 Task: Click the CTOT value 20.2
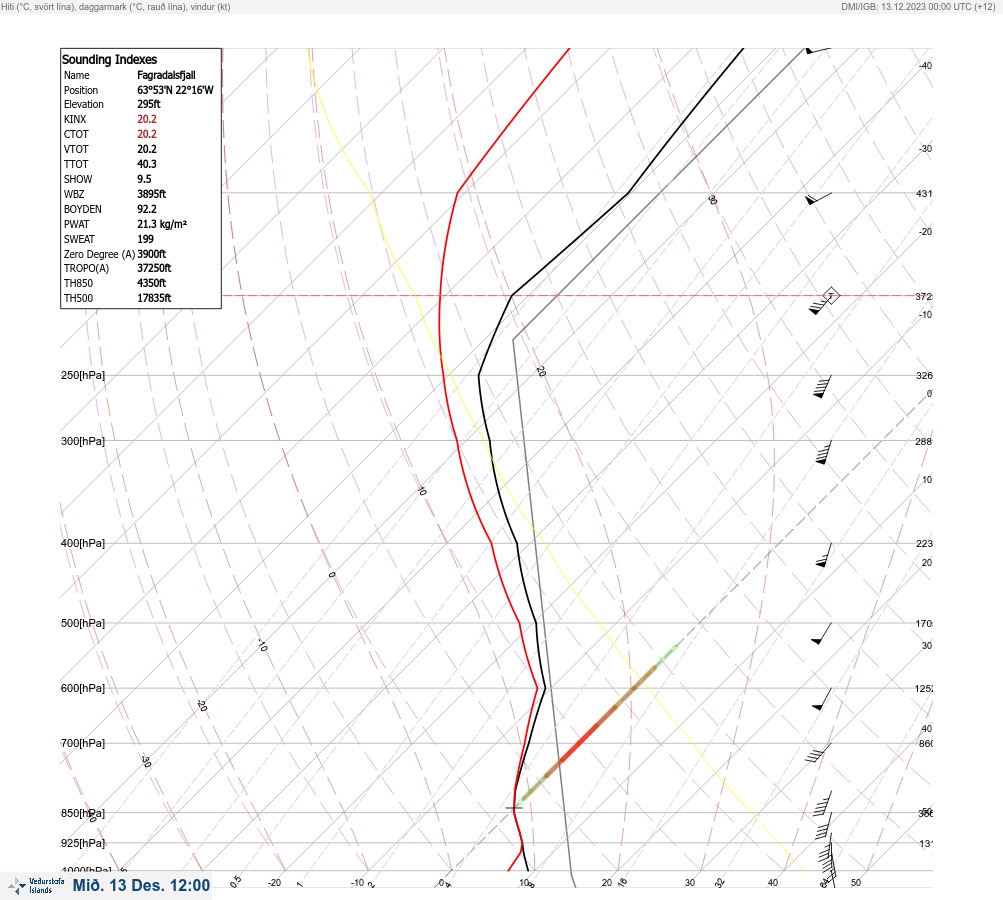[146, 134]
